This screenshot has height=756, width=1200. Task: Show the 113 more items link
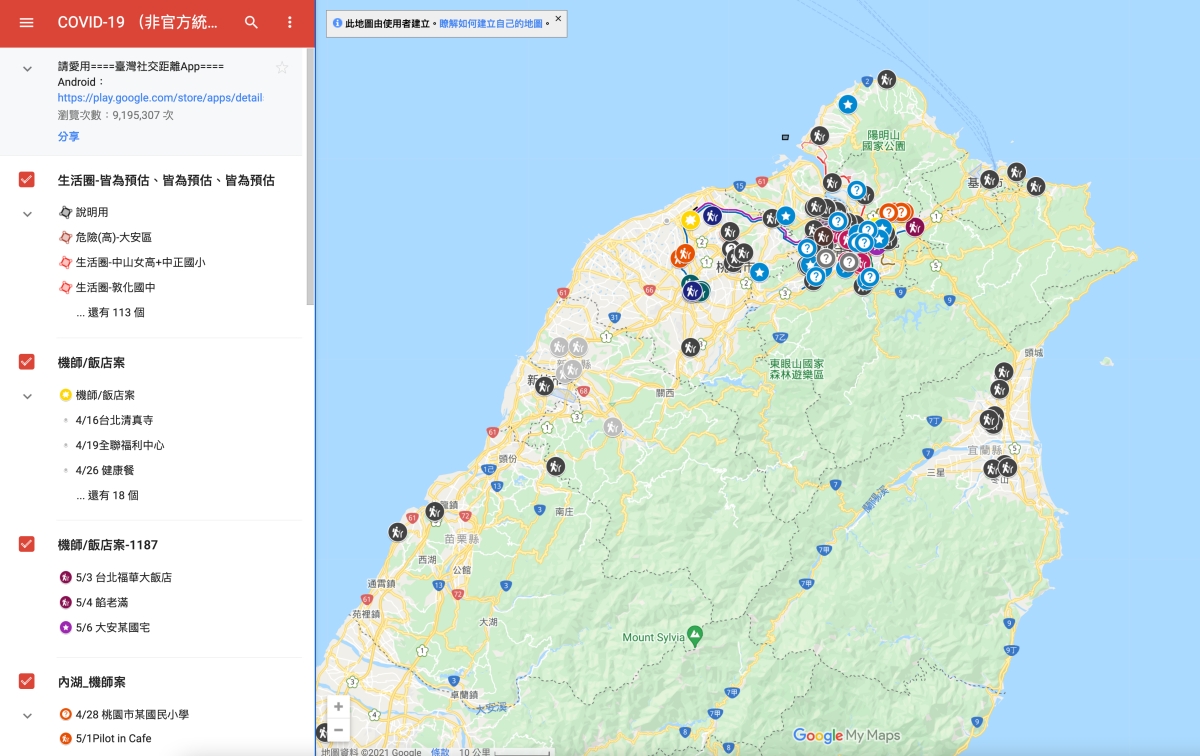pyautogui.click(x=110, y=312)
